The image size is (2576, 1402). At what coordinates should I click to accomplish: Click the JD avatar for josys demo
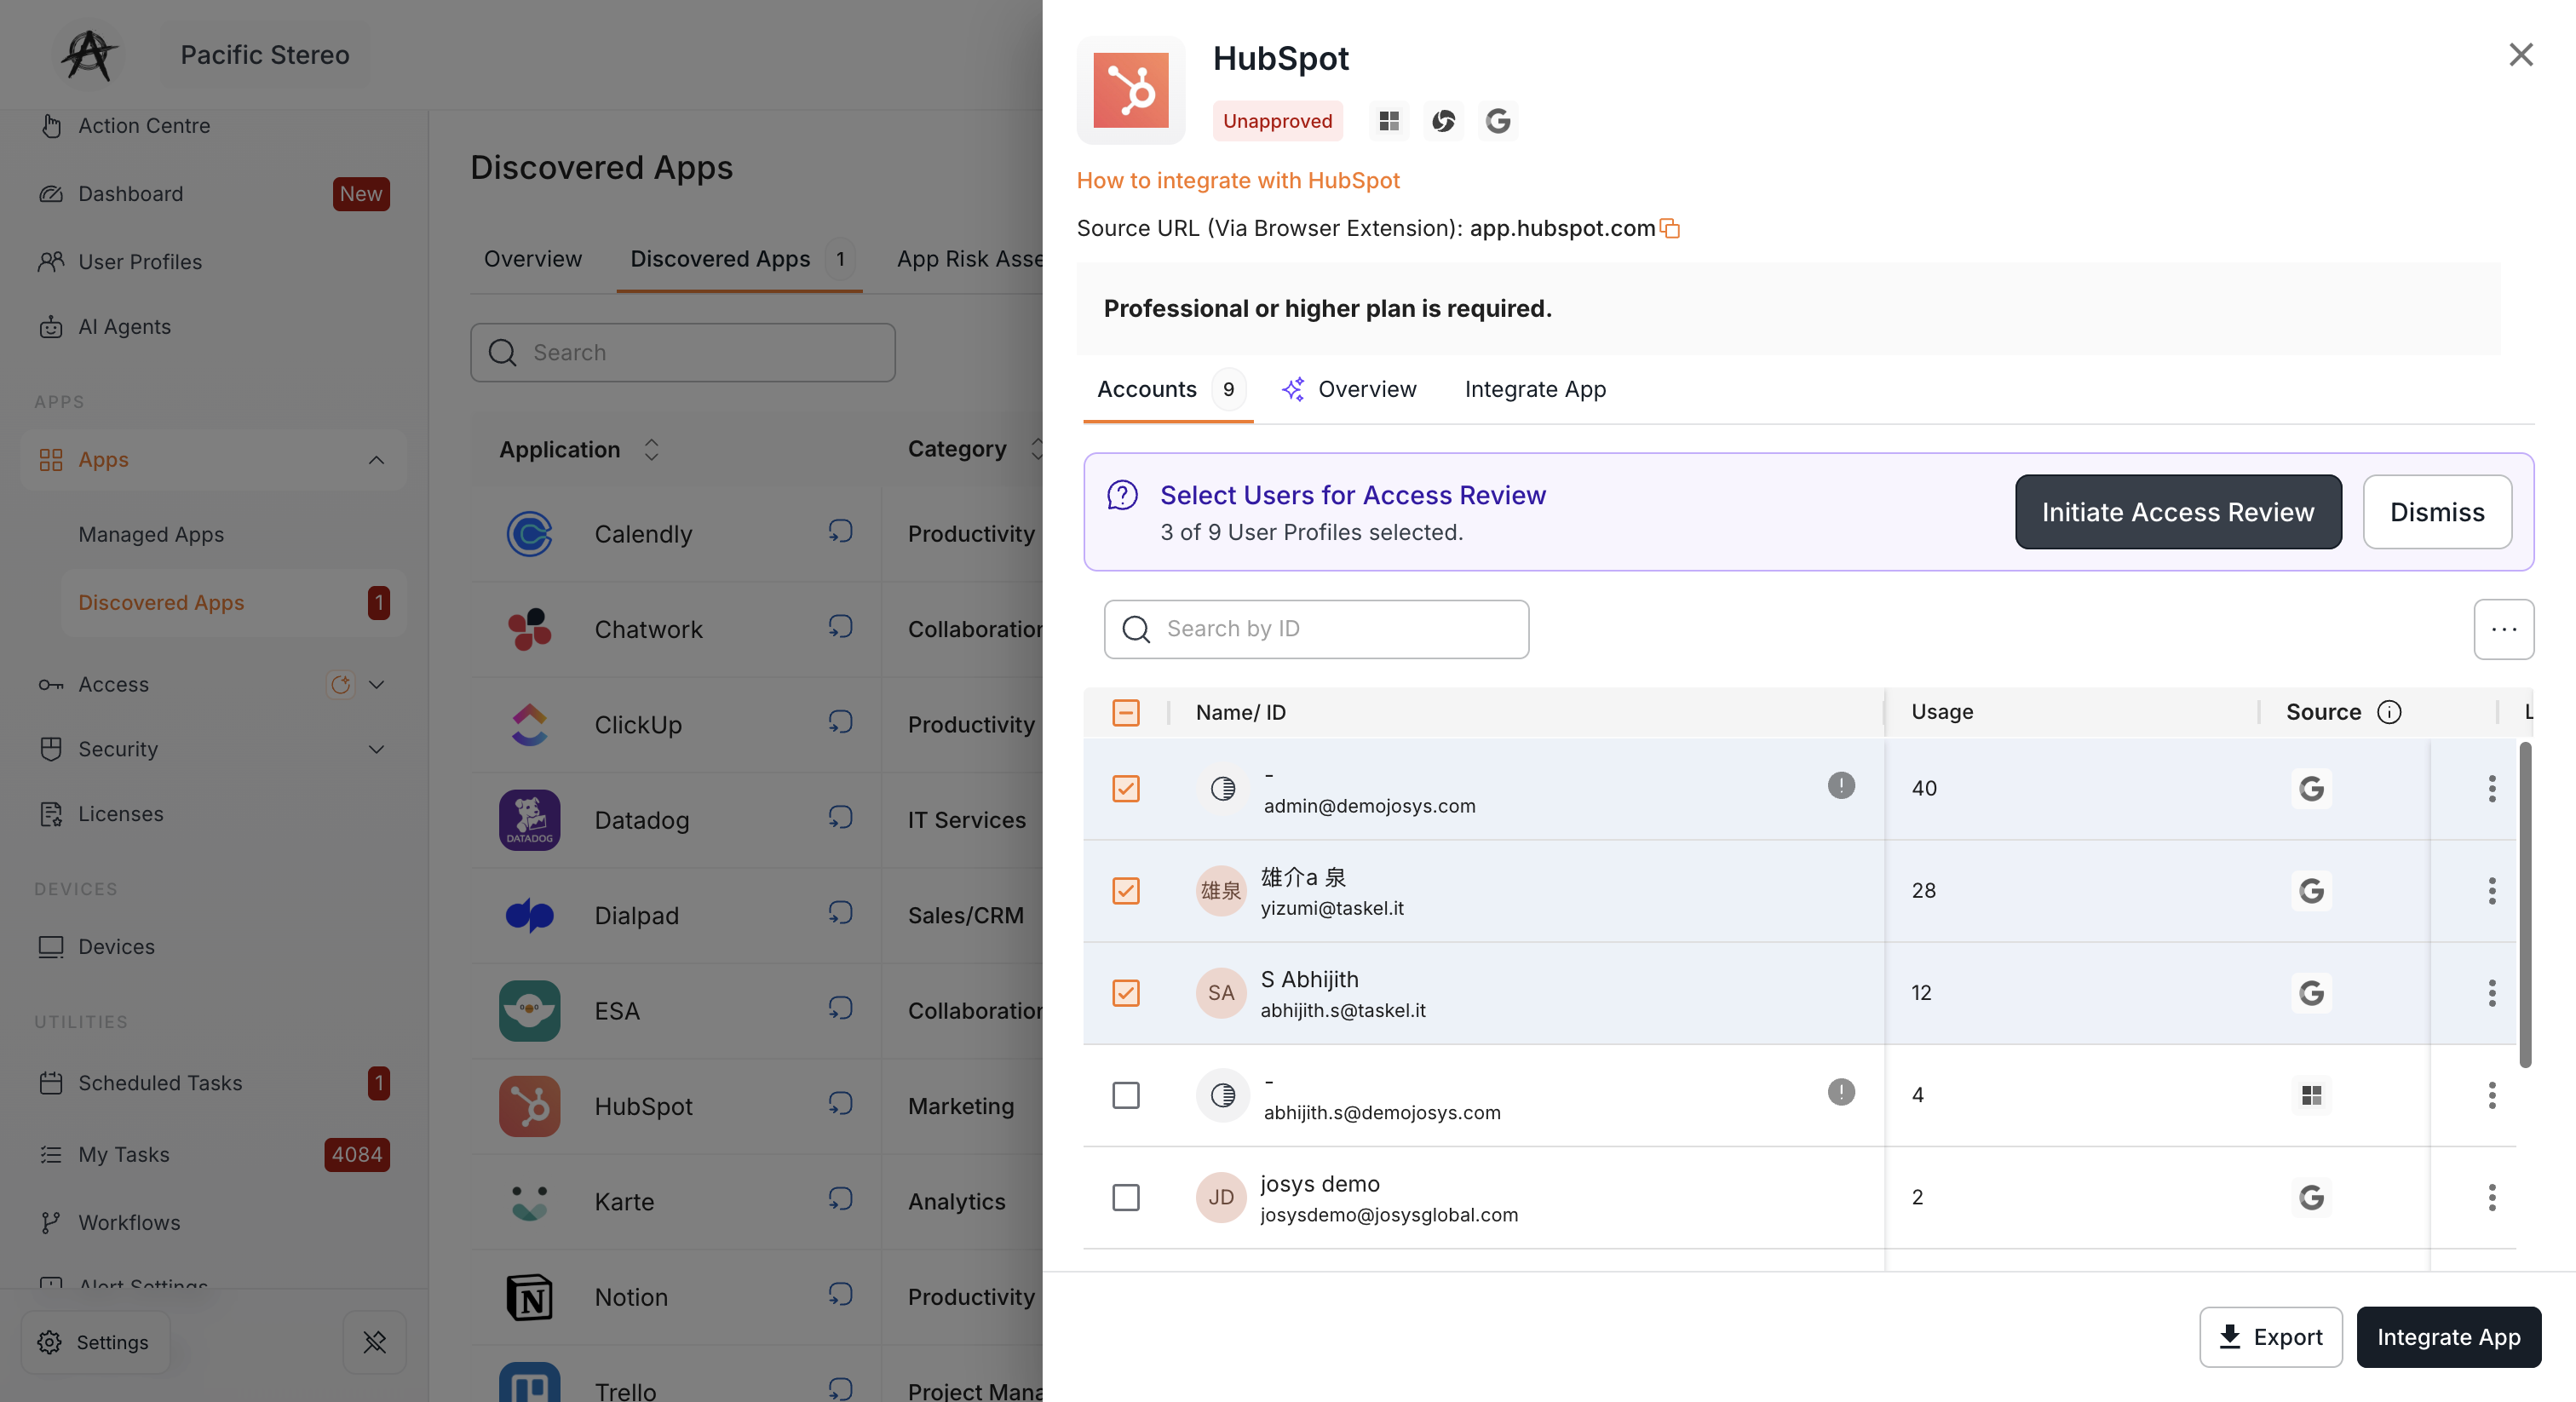[x=1221, y=1198]
